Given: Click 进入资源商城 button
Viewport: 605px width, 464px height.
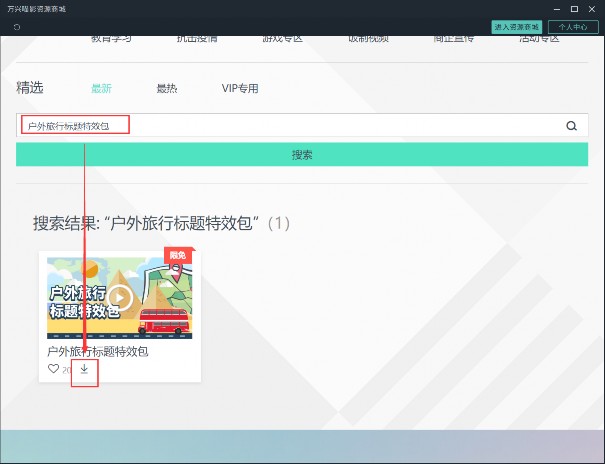Looking at the screenshot, I should [517, 27].
